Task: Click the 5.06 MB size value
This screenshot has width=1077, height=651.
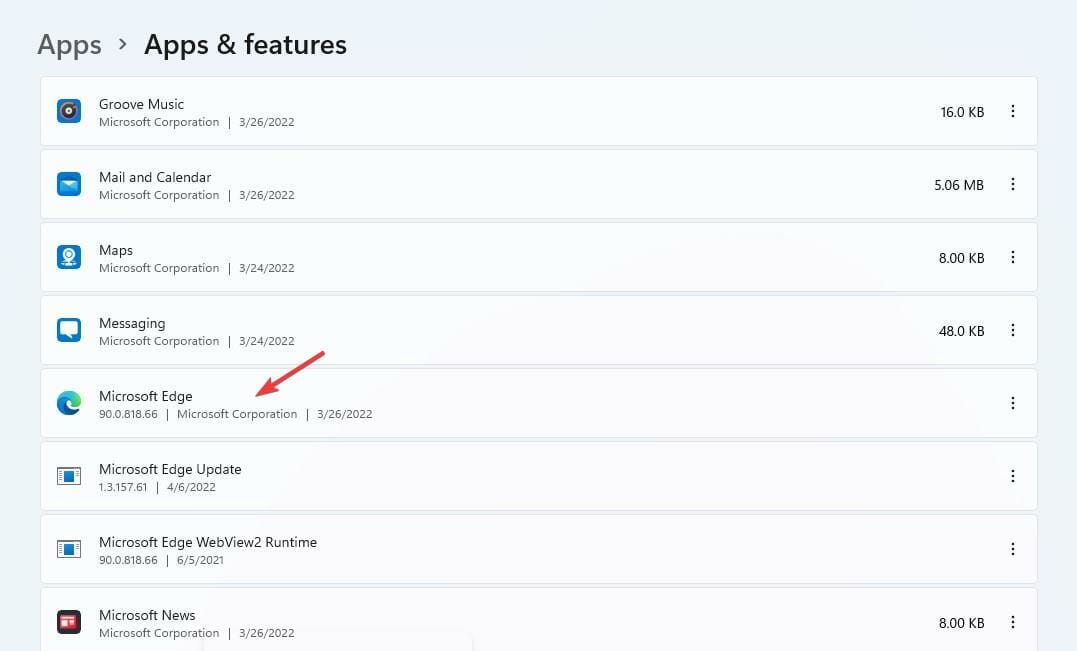Action: 959,185
